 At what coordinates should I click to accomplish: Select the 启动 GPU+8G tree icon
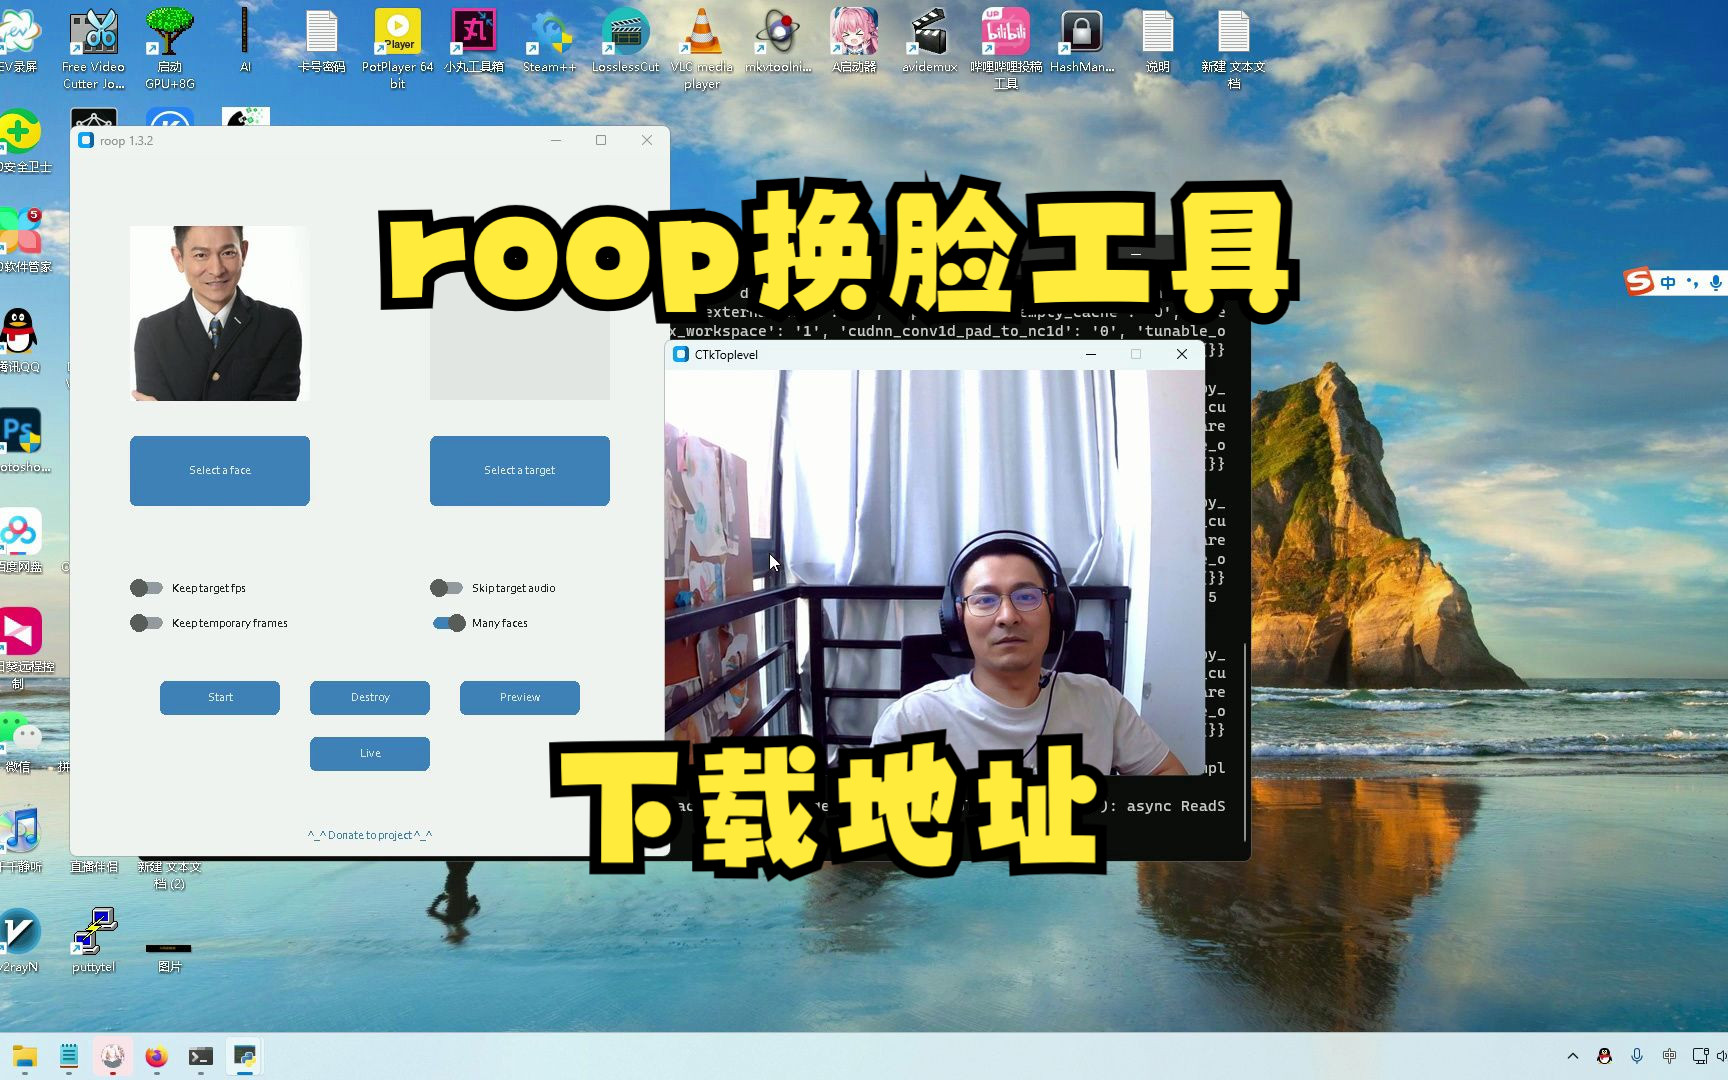170,48
